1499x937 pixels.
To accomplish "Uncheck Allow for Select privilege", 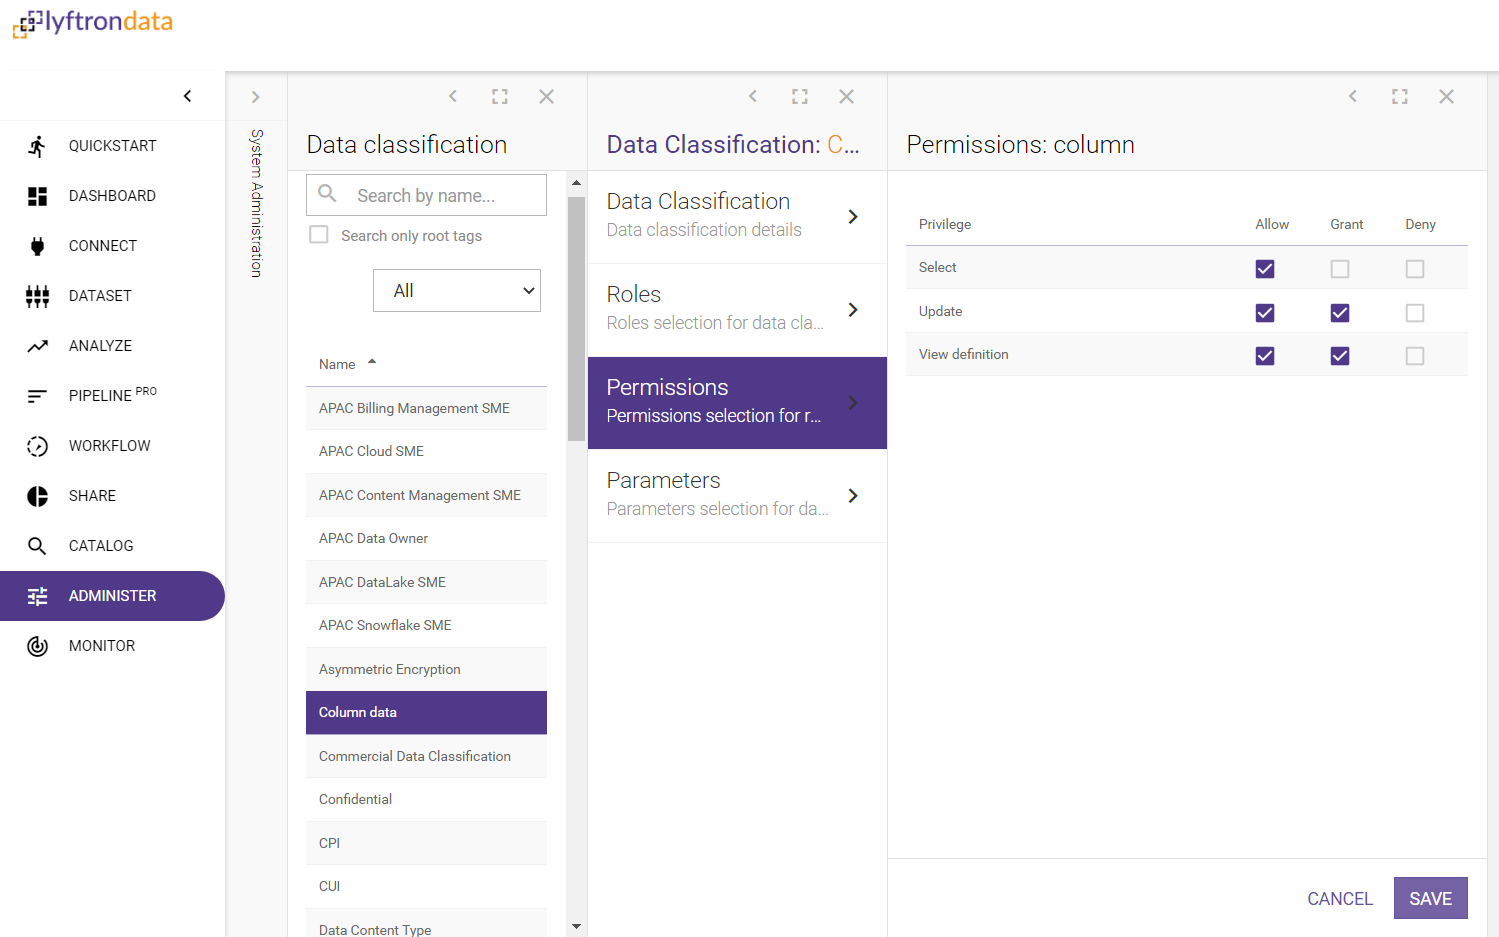I will point(1265,269).
